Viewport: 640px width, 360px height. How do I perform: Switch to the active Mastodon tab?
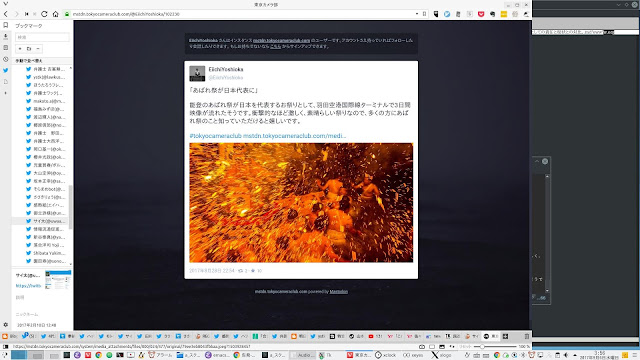coord(491,336)
